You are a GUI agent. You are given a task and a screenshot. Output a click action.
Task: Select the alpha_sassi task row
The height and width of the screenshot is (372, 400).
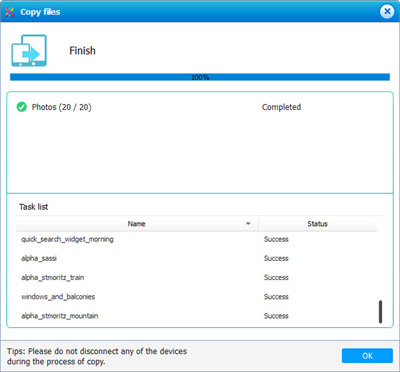[197, 258]
